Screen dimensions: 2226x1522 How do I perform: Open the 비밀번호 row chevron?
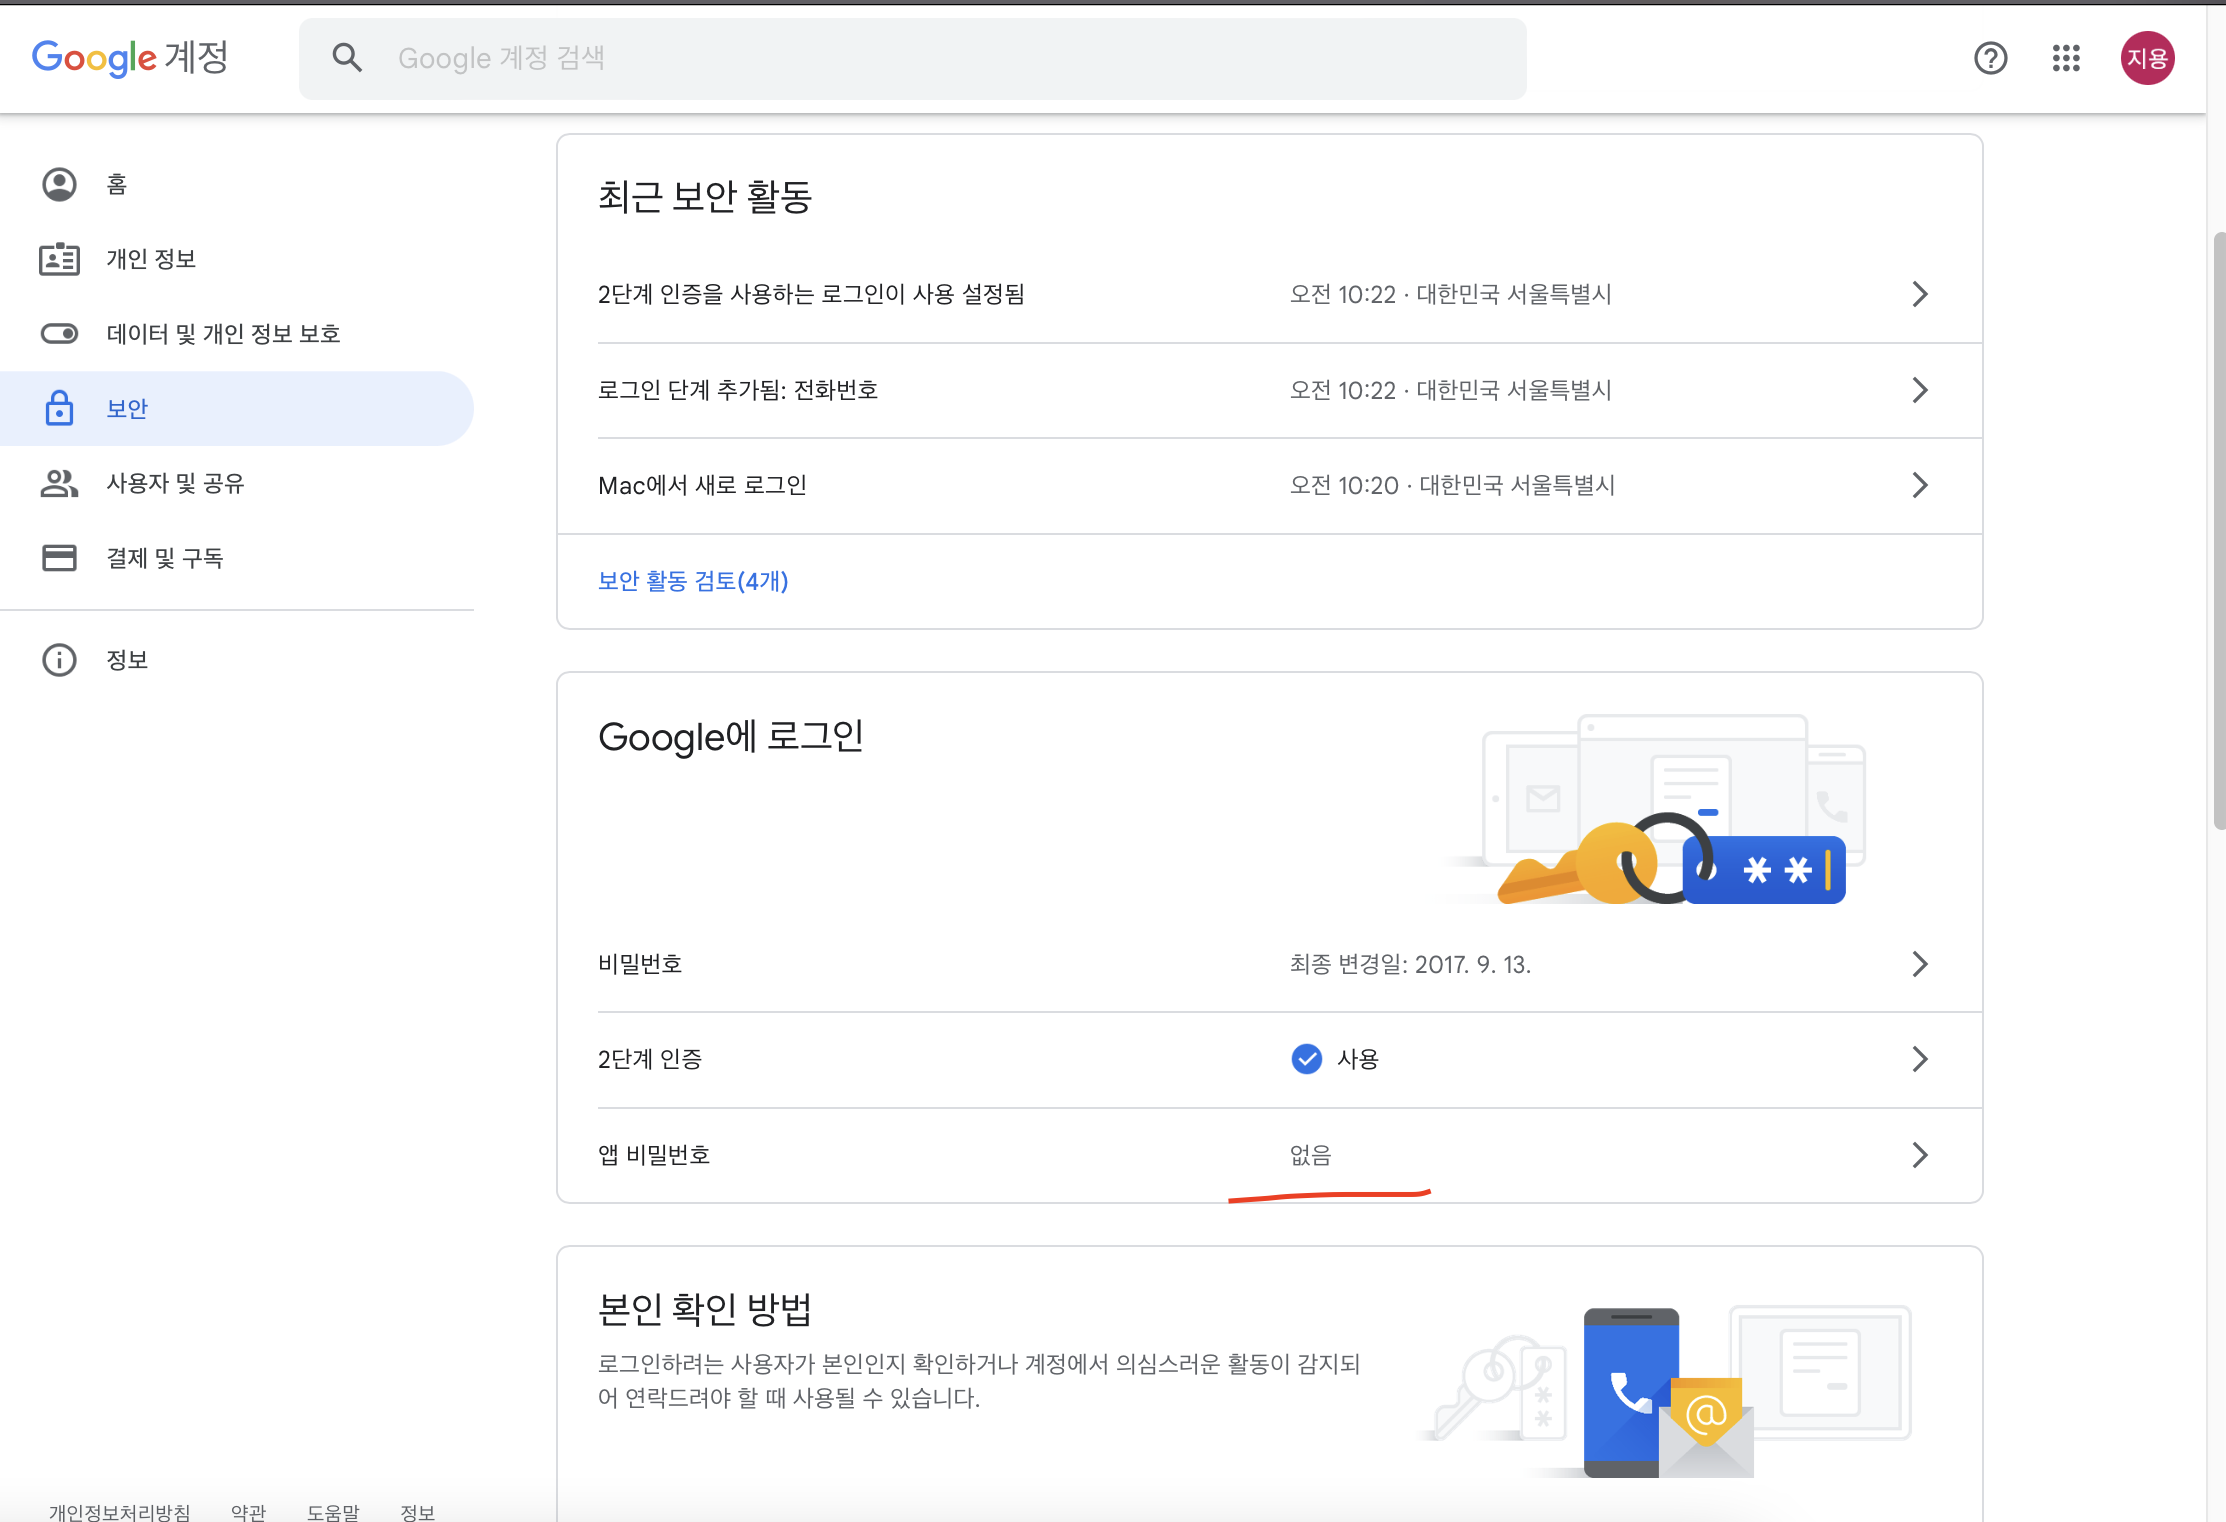1919,964
